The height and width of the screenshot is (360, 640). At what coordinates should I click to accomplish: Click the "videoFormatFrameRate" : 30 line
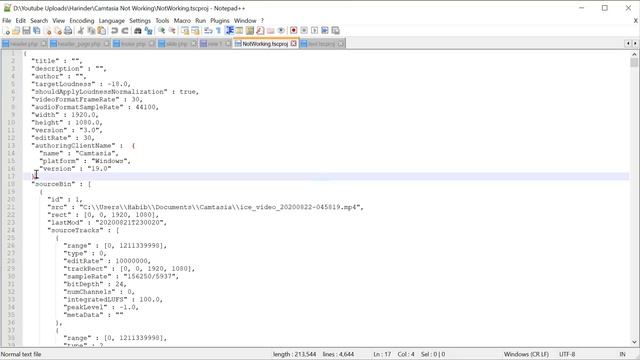pyautogui.click(x=87, y=100)
